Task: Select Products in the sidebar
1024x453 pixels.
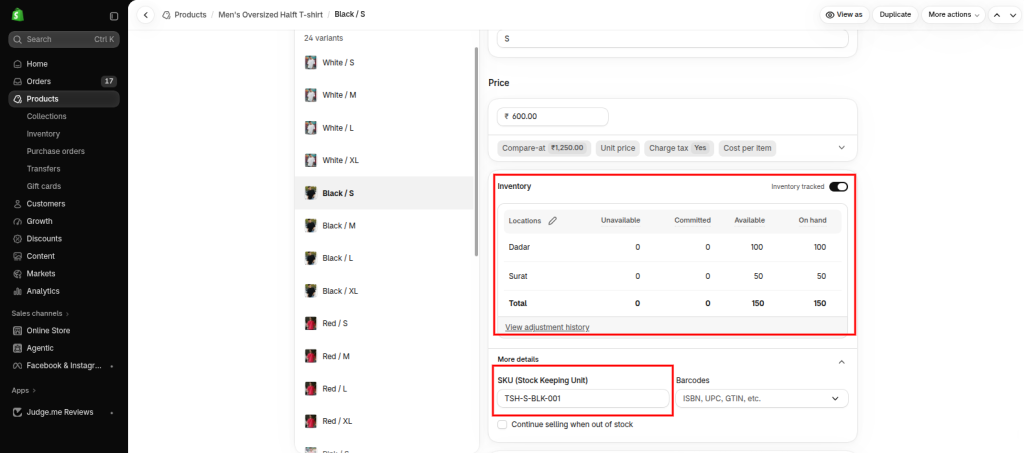Action: (x=63, y=99)
